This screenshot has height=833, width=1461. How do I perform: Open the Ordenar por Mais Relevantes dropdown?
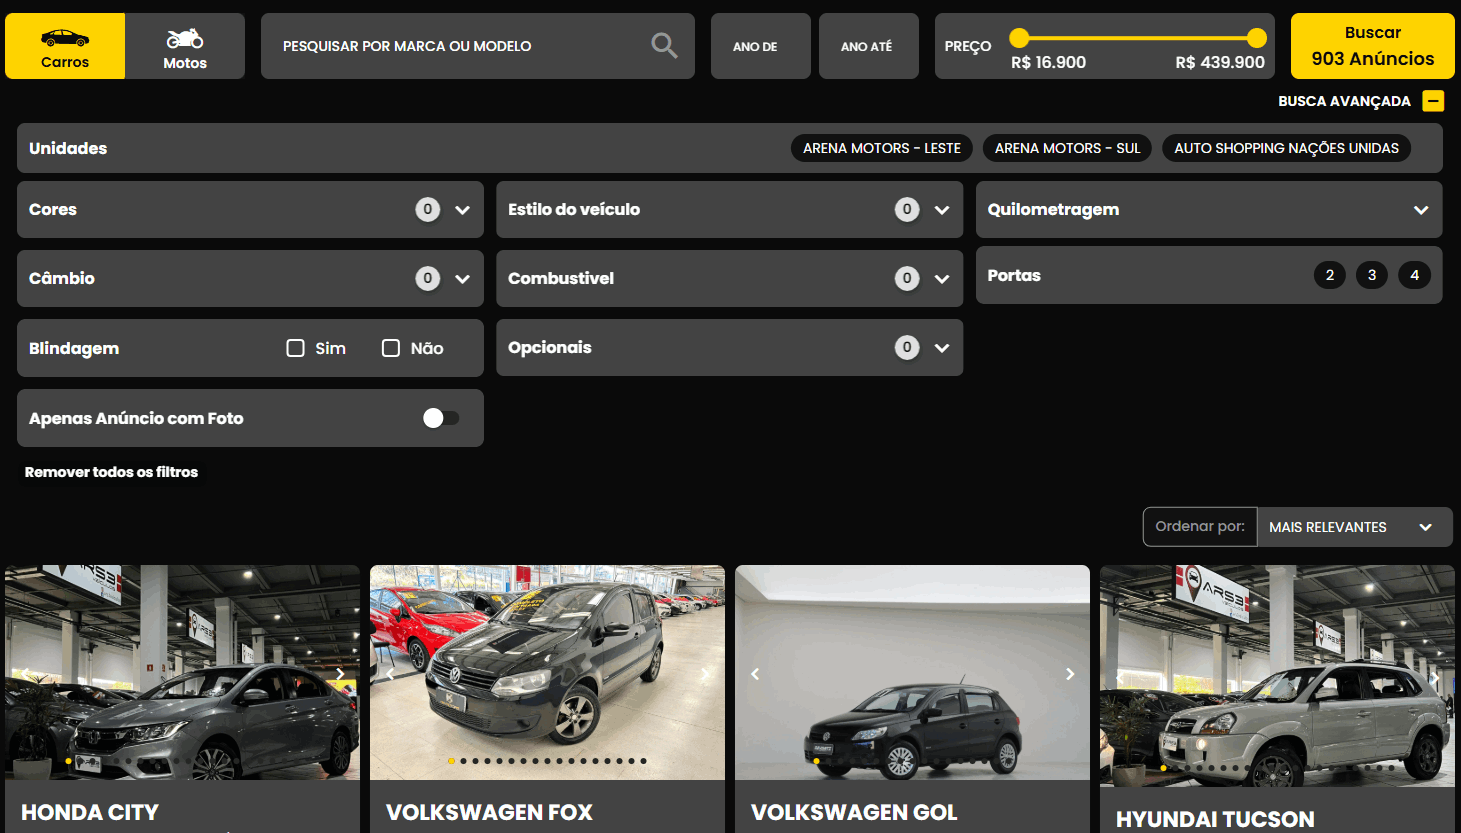(1353, 527)
